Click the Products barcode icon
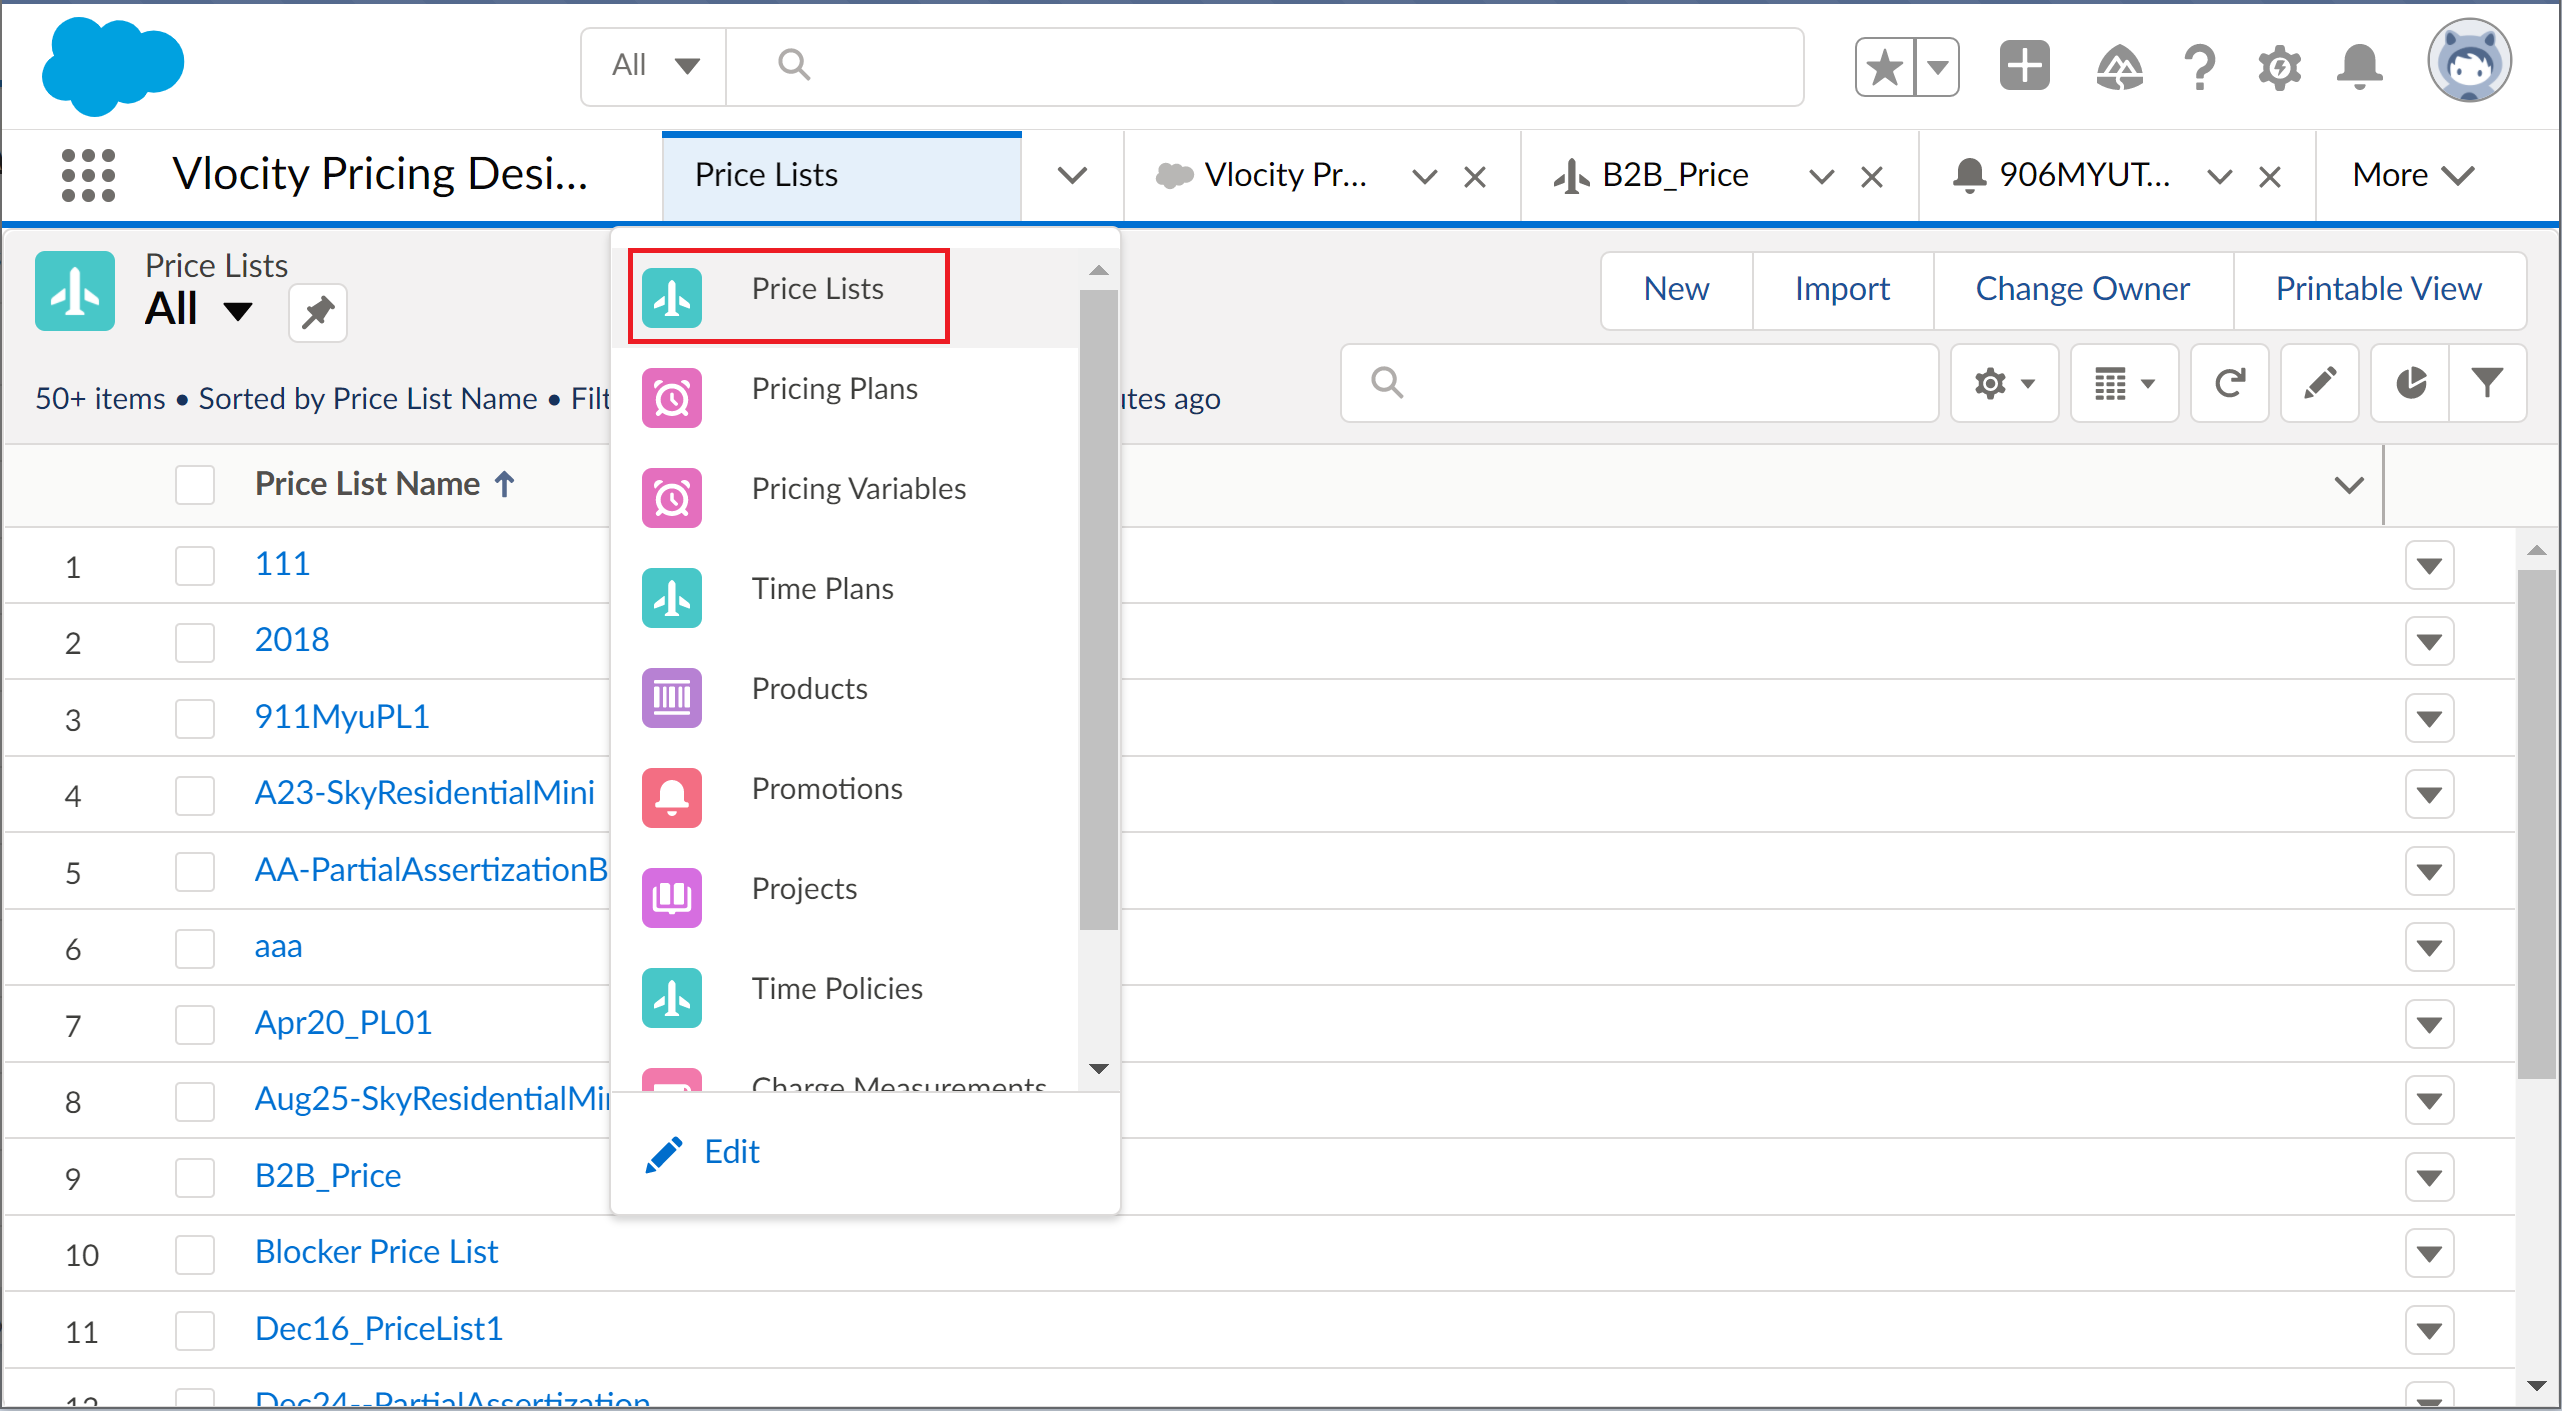This screenshot has height=1411, width=2562. (x=672, y=698)
